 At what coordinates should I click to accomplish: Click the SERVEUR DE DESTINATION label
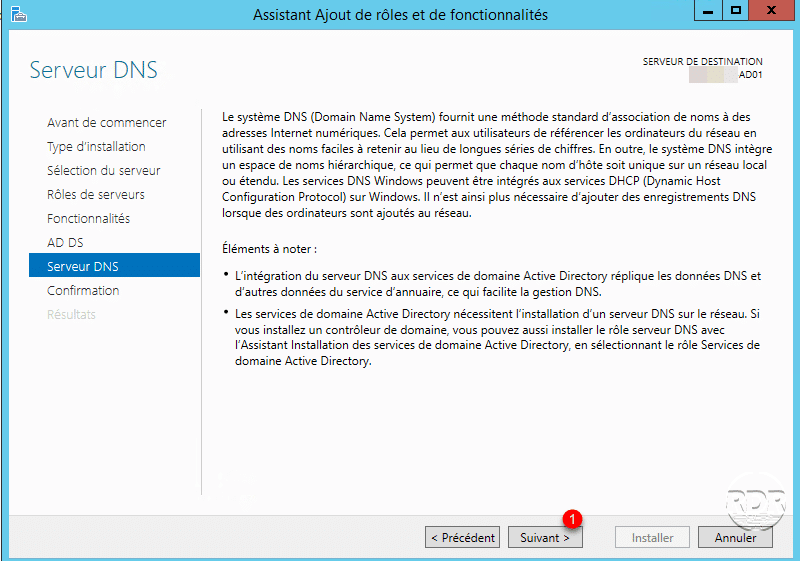click(x=703, y=62)
